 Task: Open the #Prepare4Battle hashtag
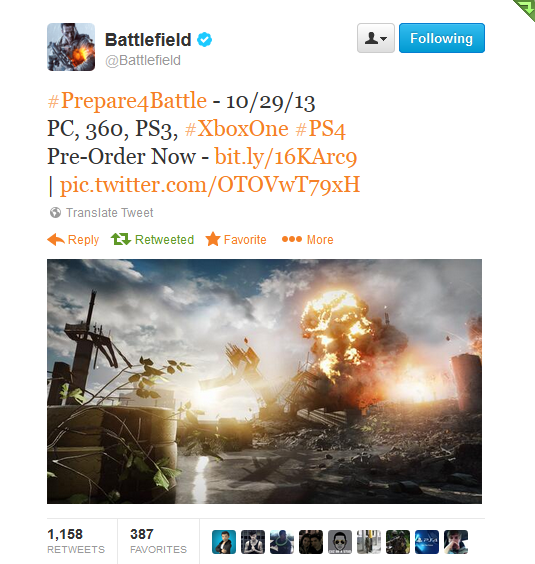[x=127, y=101]
